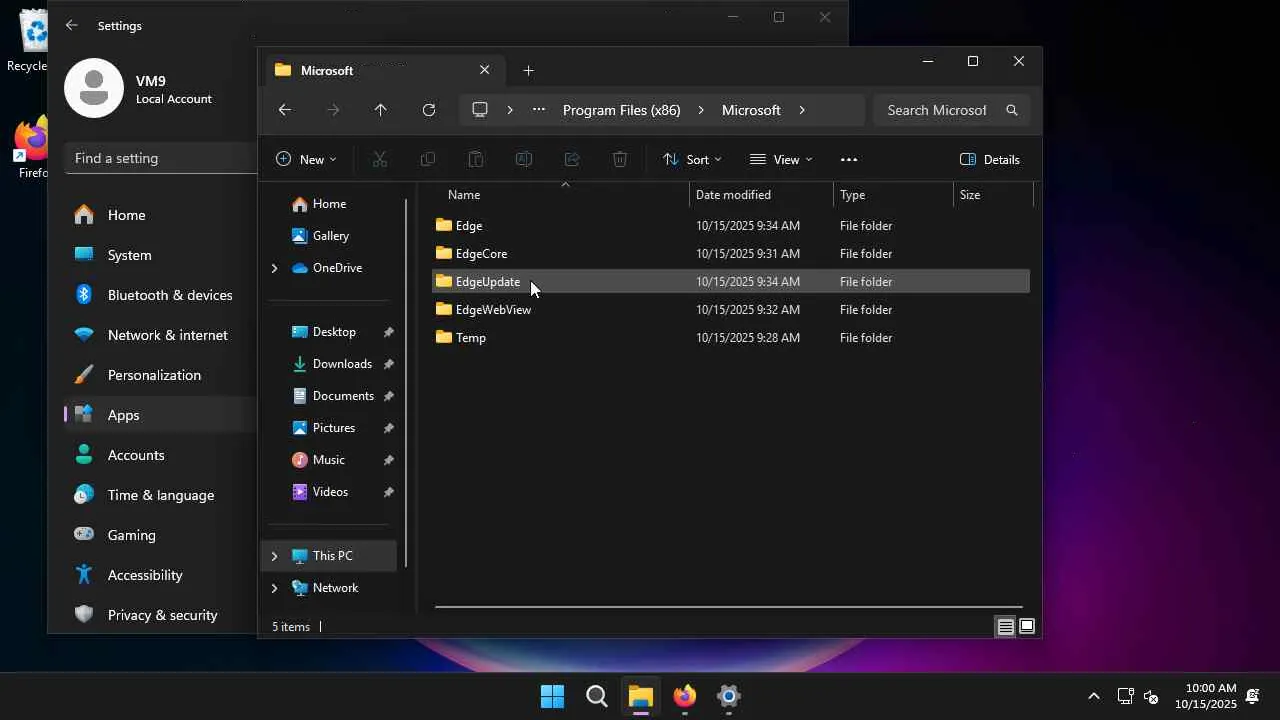This screenshot has height=720, width=1280.
Task: Add a new File Explorer tab
Action: 528,70
